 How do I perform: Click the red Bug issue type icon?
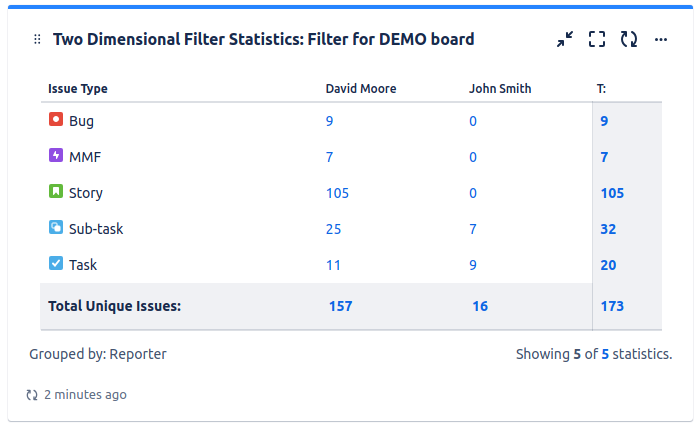pyautogui.click(x=56, y=119)
